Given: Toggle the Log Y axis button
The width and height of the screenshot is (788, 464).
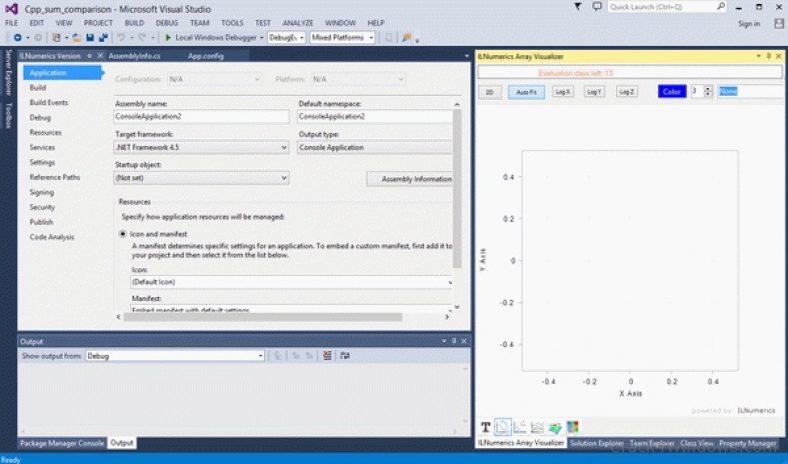Looking at the screenshot, I should pyautogui.click(x=594, y=92).
